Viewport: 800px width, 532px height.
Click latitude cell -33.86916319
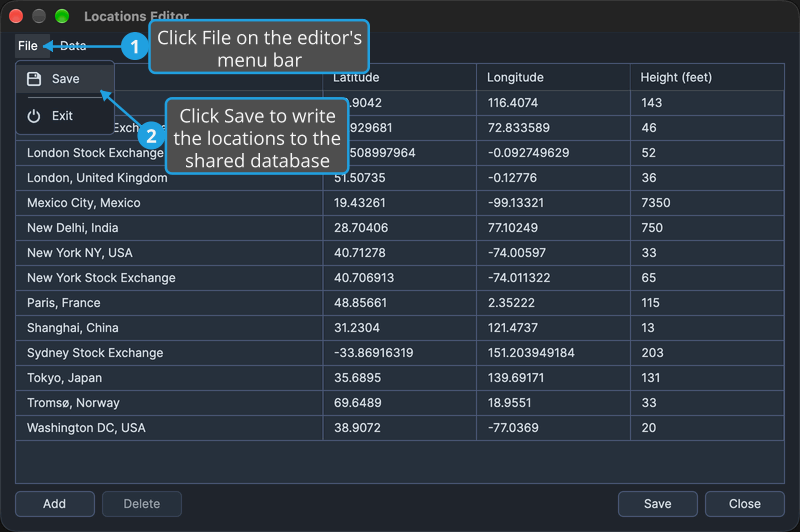click(399, 352)
